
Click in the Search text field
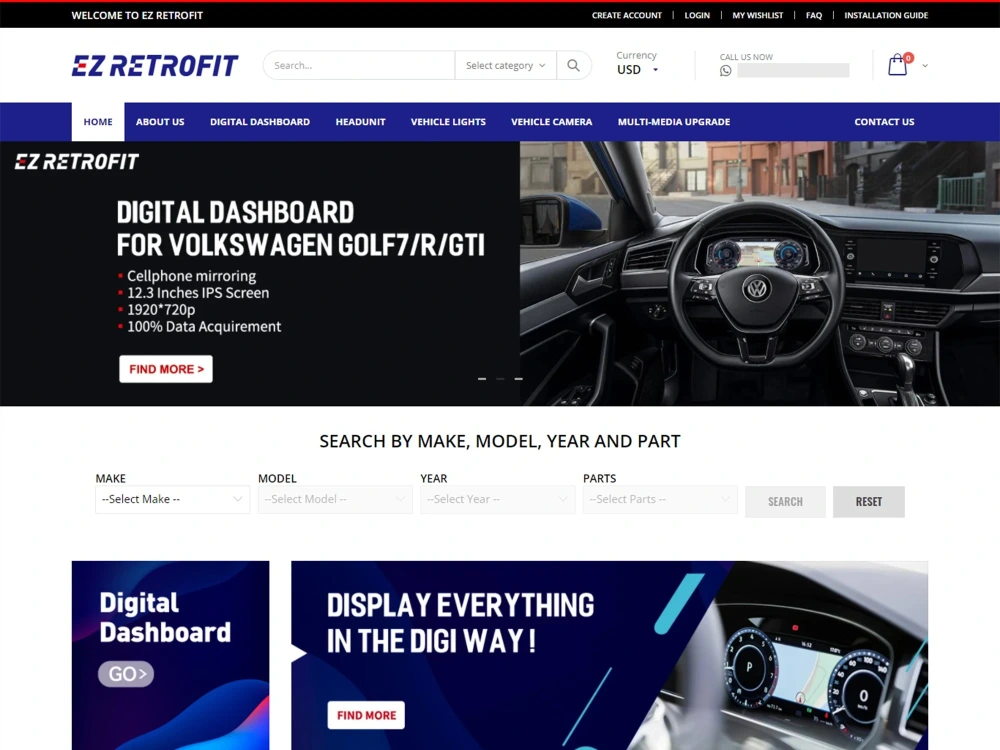pyautogui.click(x=359, y=65)
